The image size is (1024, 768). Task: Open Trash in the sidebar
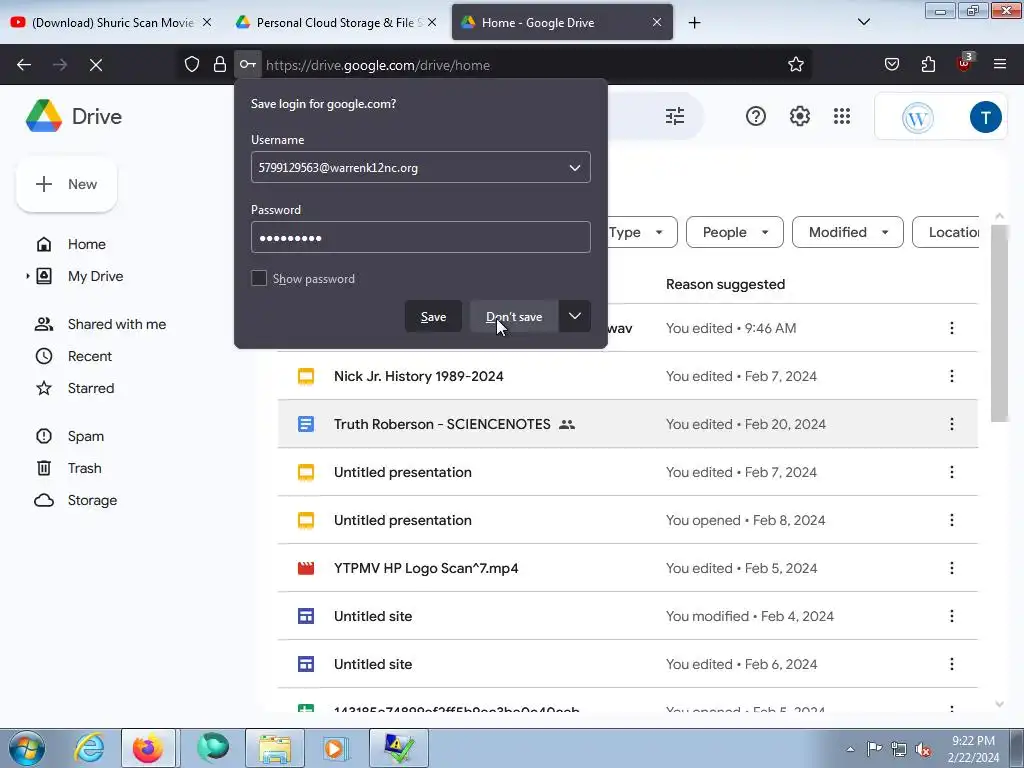point(84,468)
